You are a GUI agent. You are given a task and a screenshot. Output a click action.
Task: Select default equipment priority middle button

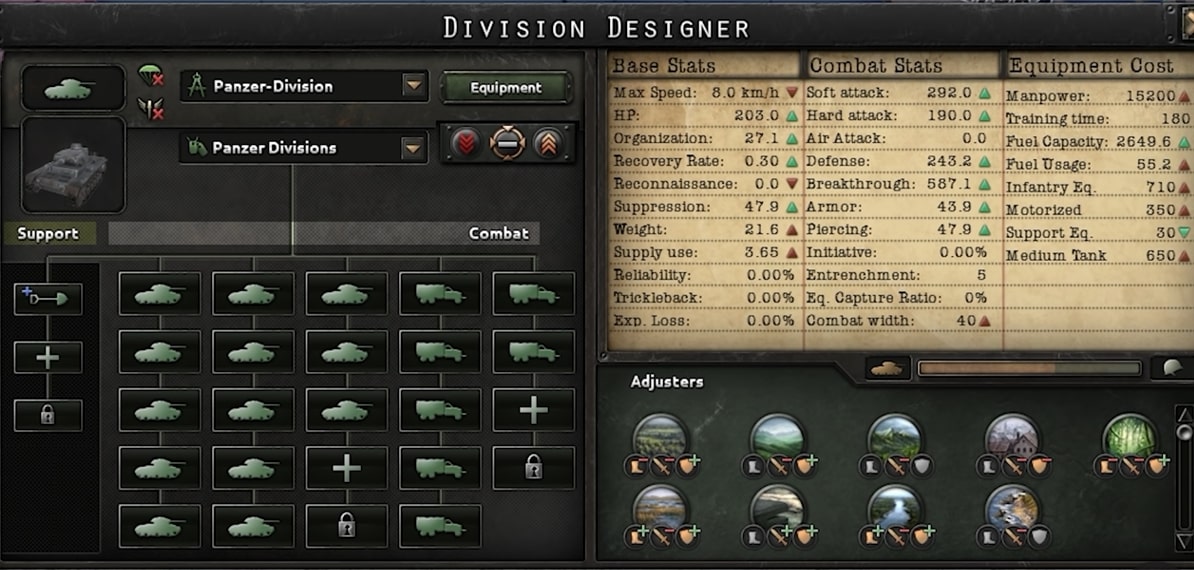coord(507,142)
